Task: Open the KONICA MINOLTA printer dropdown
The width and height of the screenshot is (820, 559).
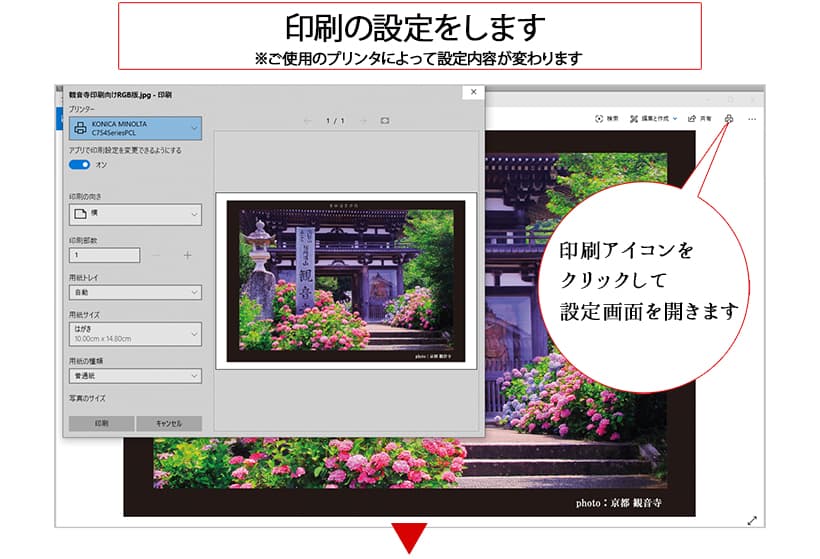Action: click(x=134, y=128)
